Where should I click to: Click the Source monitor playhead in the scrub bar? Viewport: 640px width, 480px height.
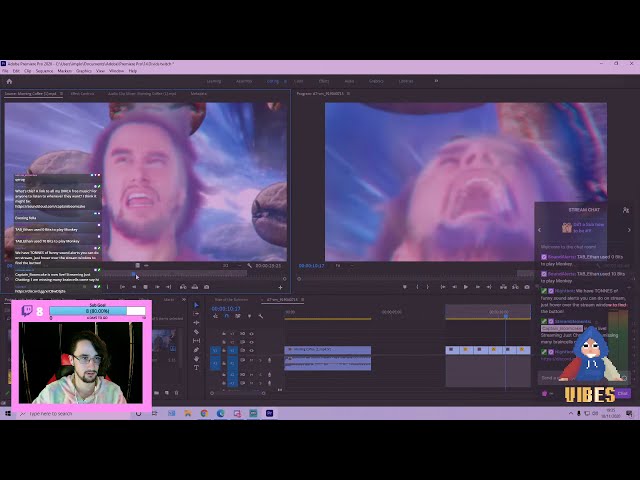[x=133, y=274]
